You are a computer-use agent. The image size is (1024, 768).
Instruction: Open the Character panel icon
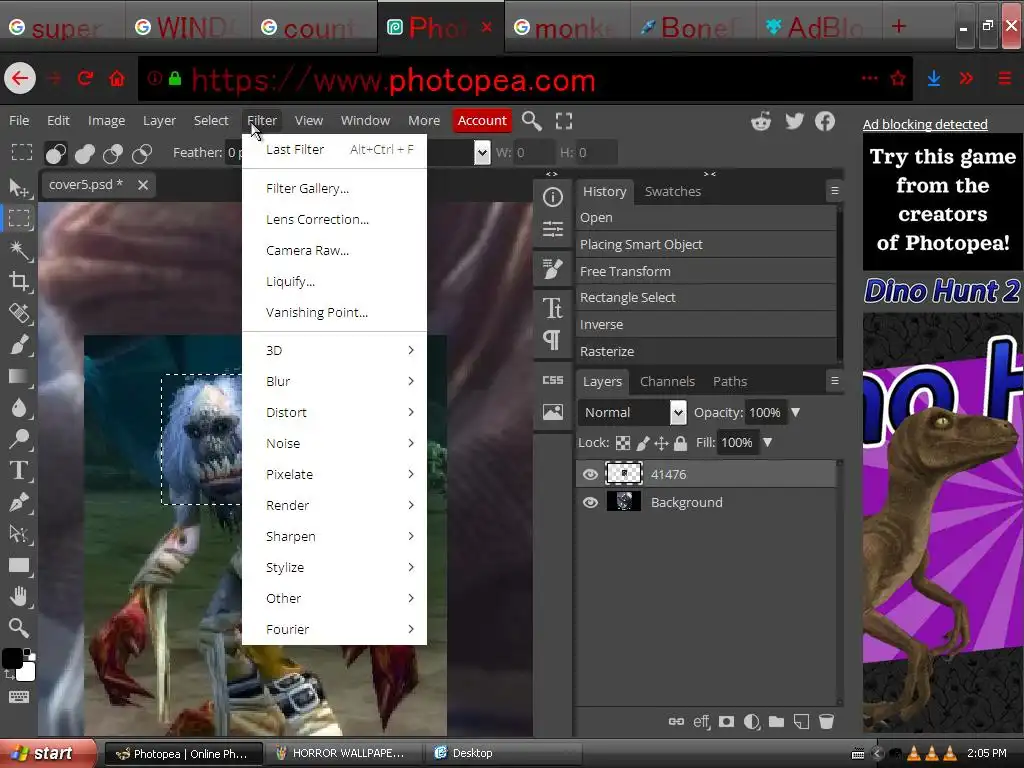[x=552, y=308]
